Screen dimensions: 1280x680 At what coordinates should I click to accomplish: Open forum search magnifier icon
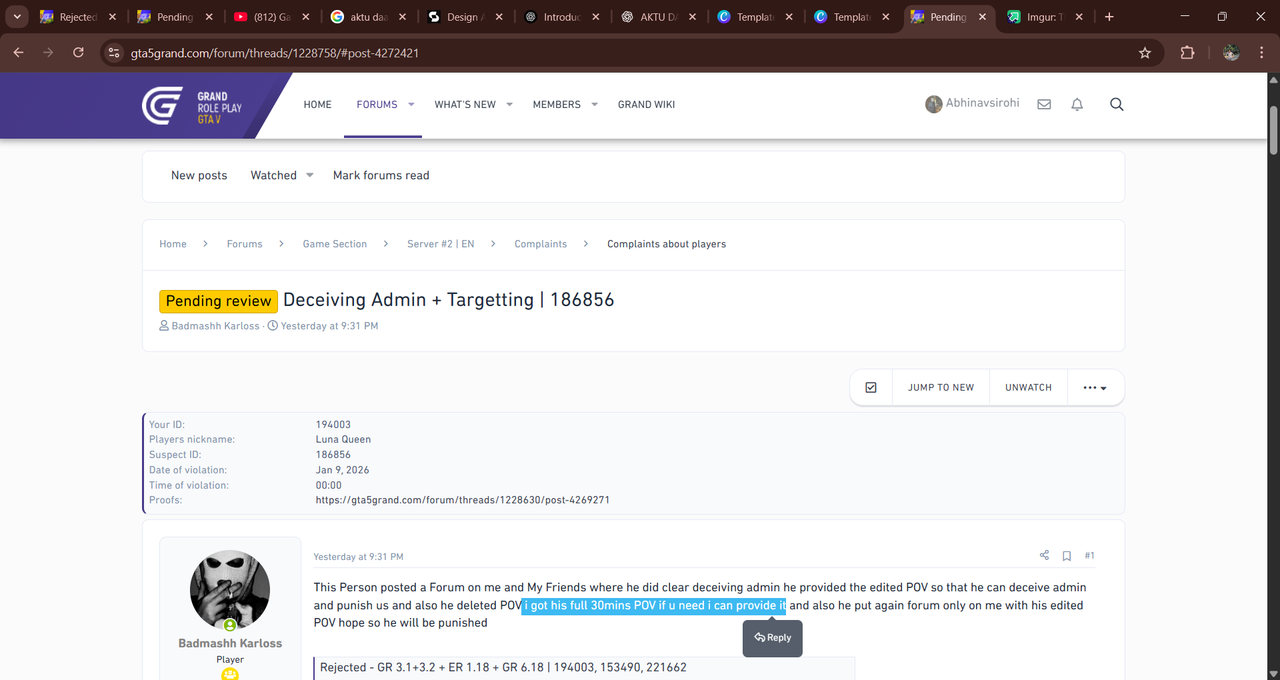pos(1117,104)
